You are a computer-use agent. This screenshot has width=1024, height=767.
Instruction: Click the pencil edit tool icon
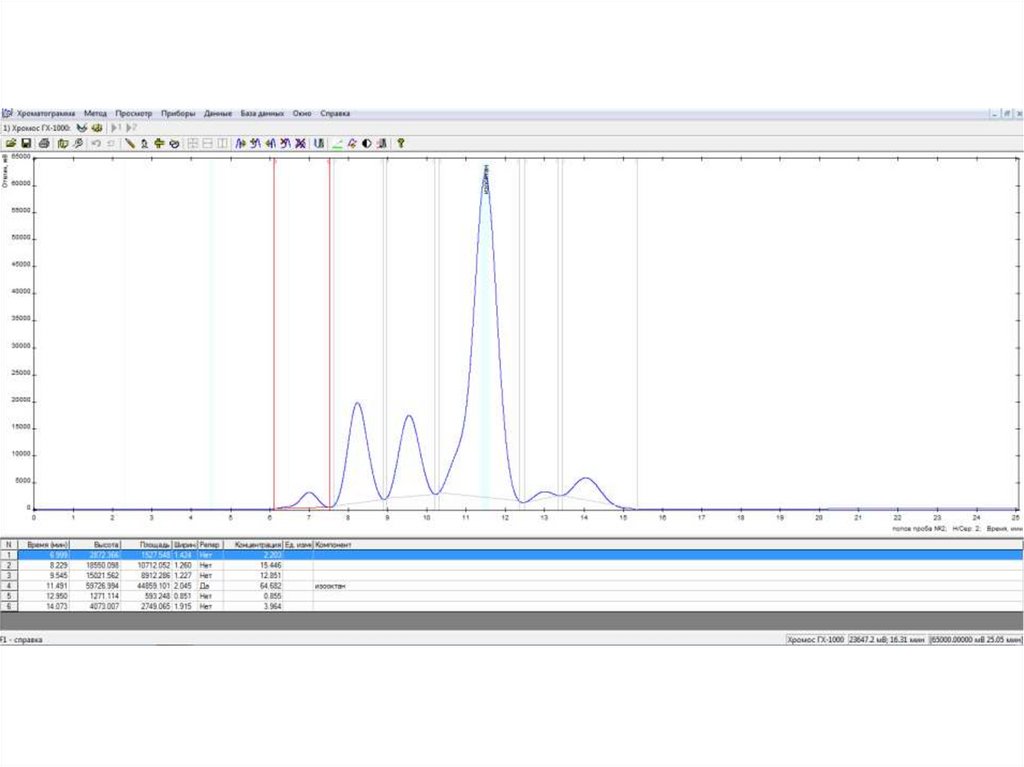(x=129, y=143)
